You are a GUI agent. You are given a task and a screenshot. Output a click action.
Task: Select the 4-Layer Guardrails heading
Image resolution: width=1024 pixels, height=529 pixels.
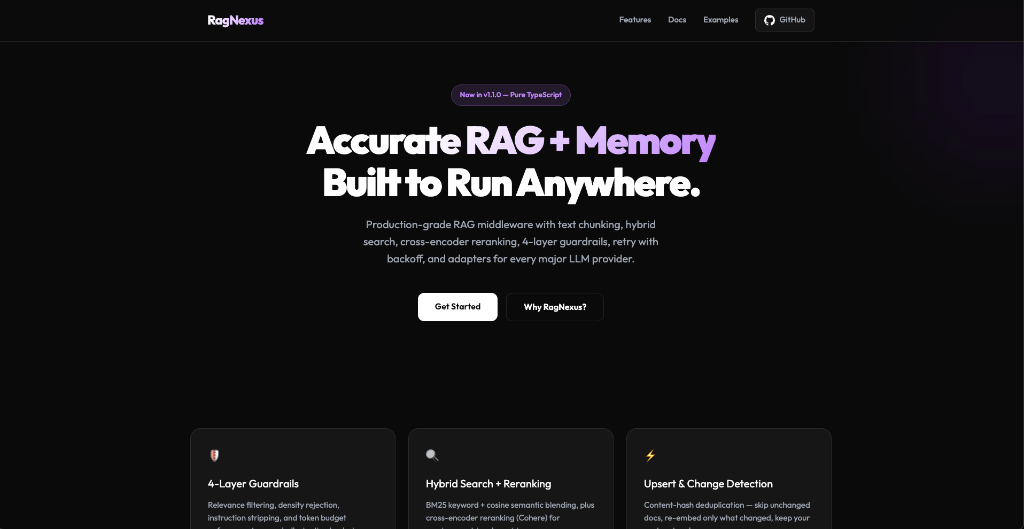(x=253, y=484)
